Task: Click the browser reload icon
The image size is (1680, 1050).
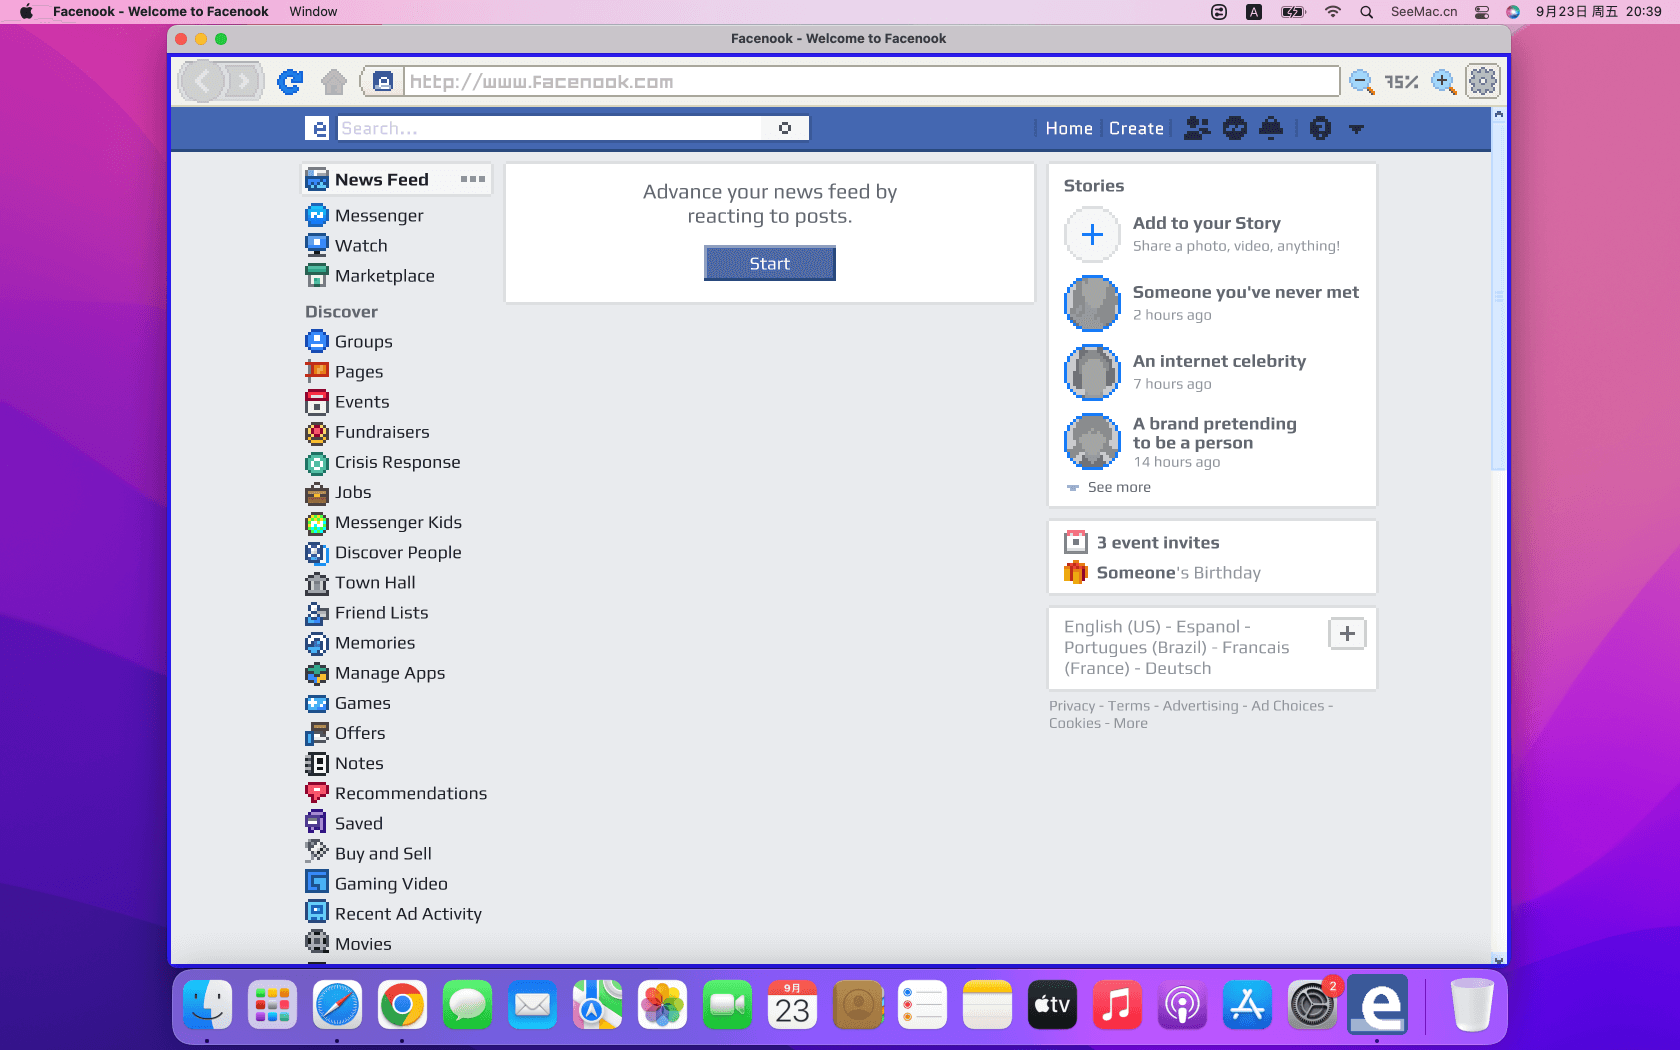Action: 290,82
